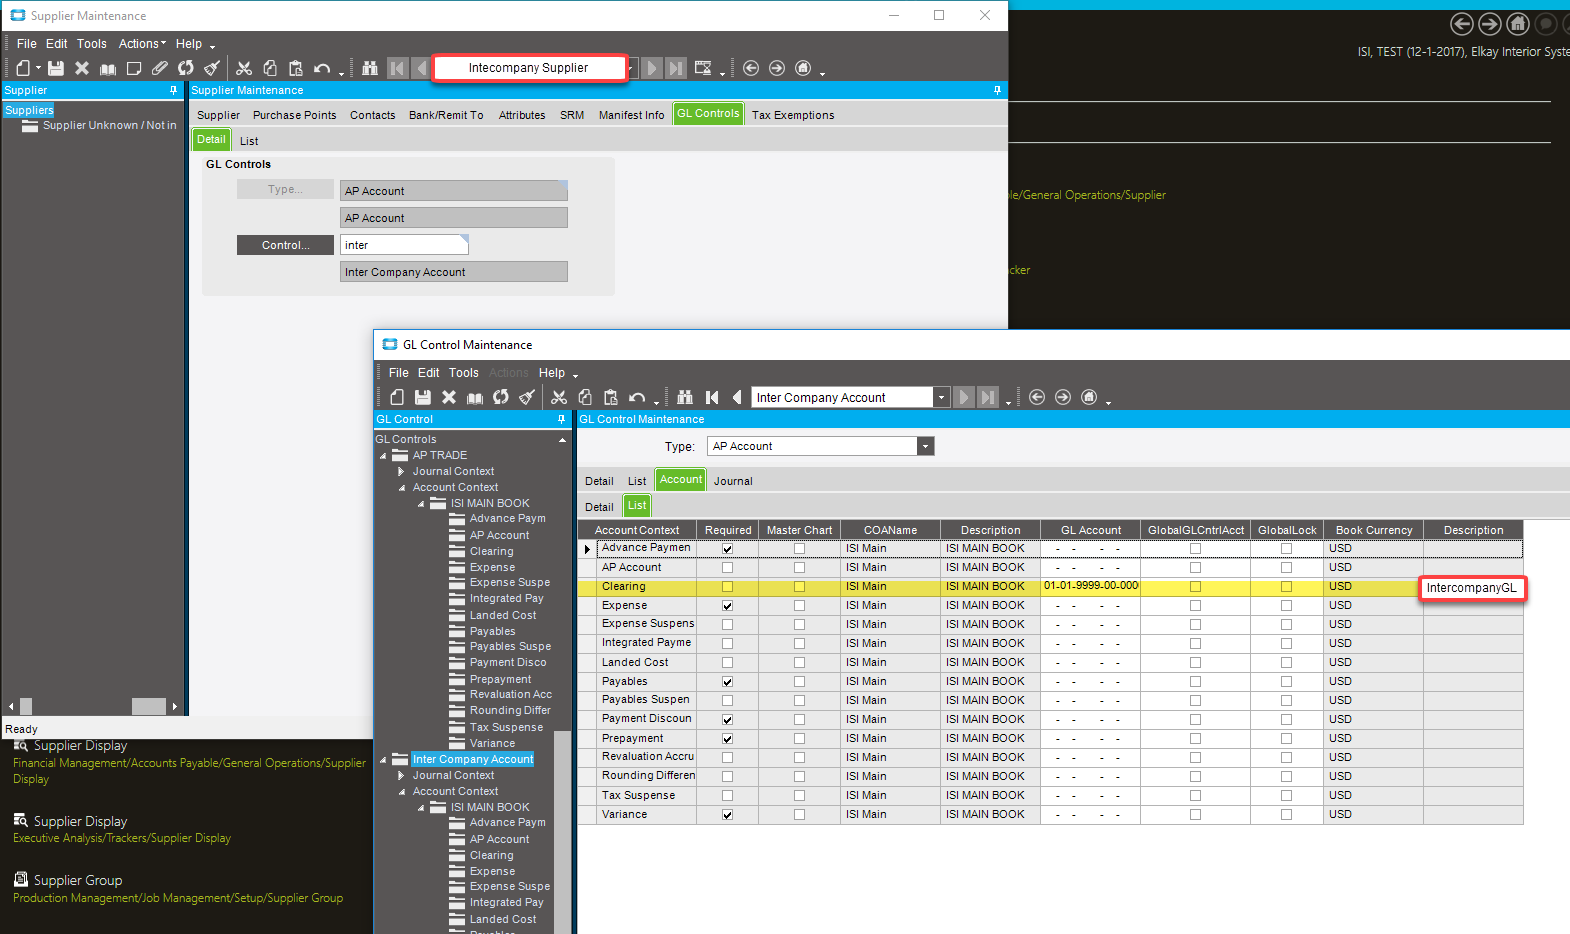This screenshot has width=1570, height=934.
Task: Go to previous record in GL Control Maintenance
Action: click(737, 397)
